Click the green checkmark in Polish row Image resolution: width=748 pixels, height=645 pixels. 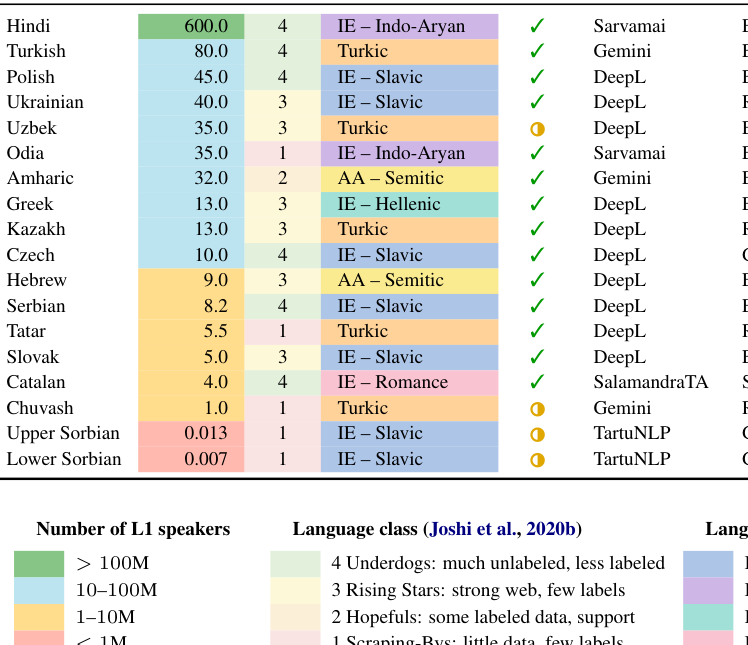(x=537, y=77)
